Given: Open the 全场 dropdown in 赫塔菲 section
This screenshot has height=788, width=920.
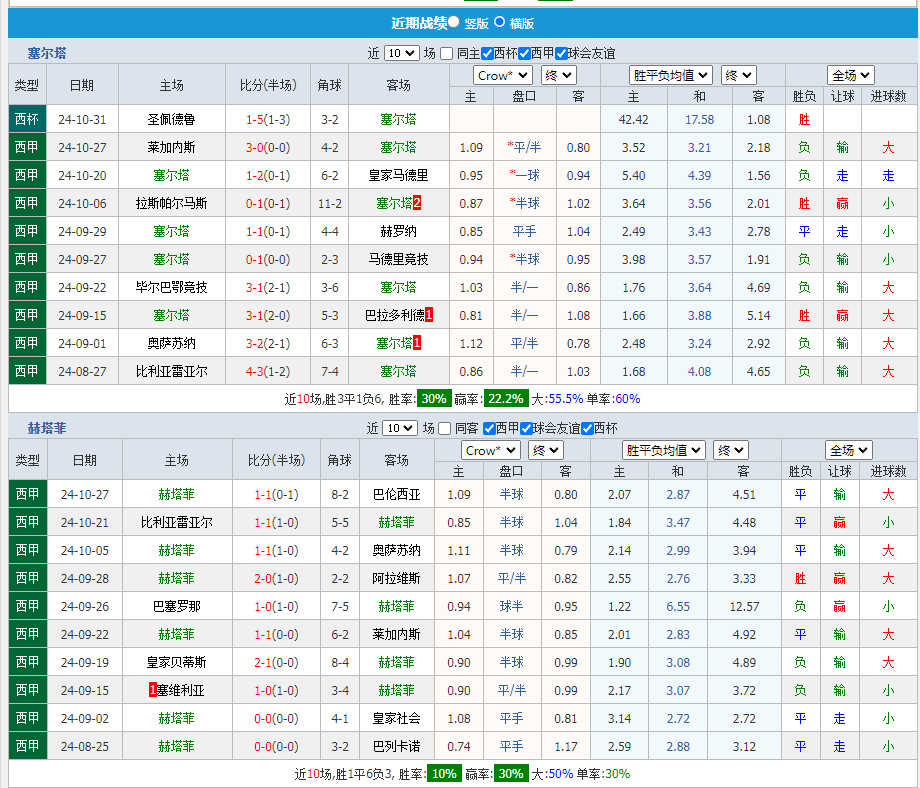Looking at the screenshot, I should point(849,450).
